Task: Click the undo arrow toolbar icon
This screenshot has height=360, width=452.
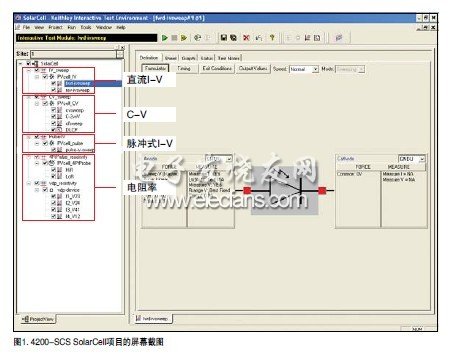Action: click(259, 38)
